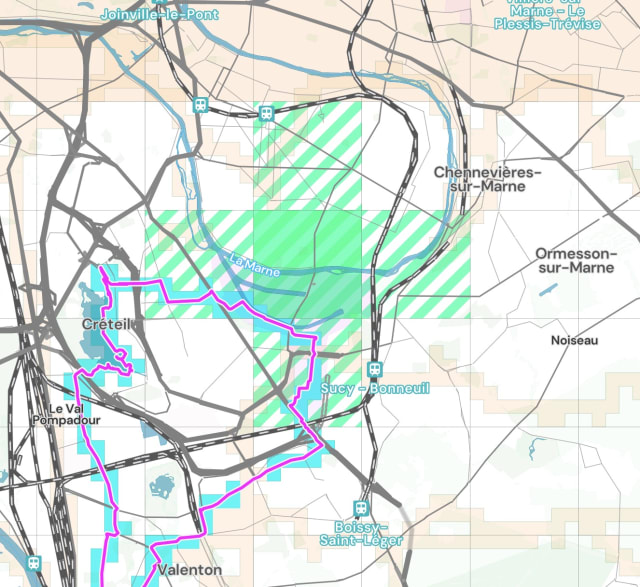Viewport: 640px width, 587px height.
Task: Click the La Marne river label
Action: tap(255, 265)
